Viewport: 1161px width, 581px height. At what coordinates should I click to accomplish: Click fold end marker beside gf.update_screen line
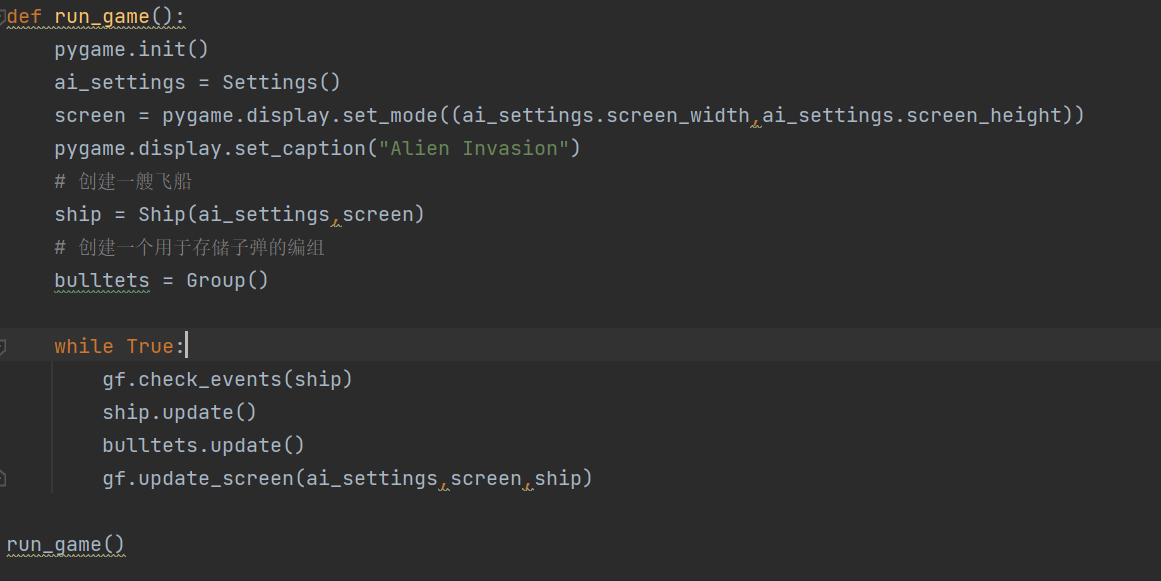pyautogui.click(x=2, y=479)
